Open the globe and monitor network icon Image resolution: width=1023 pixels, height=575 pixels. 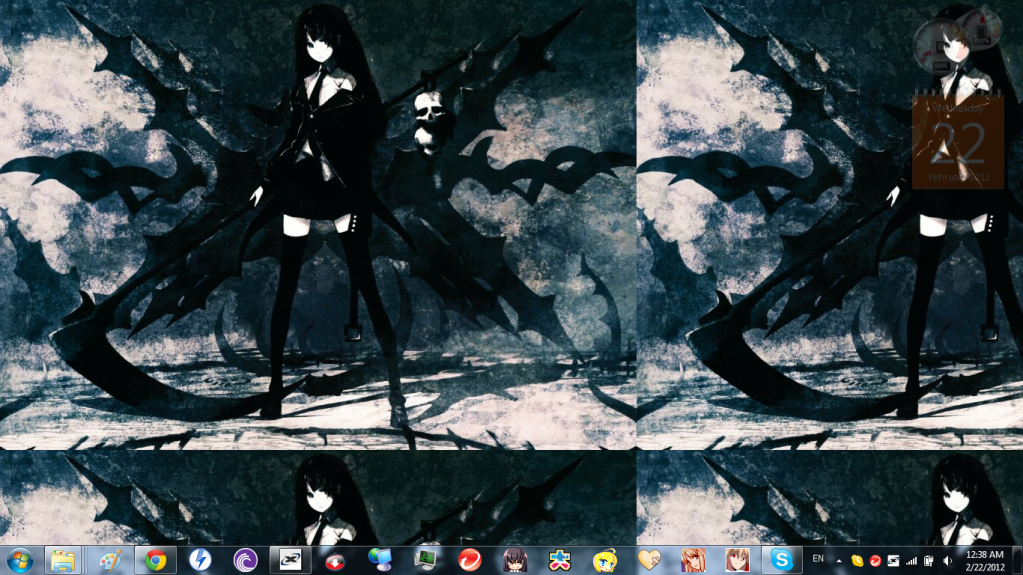[x=380, y=560]
